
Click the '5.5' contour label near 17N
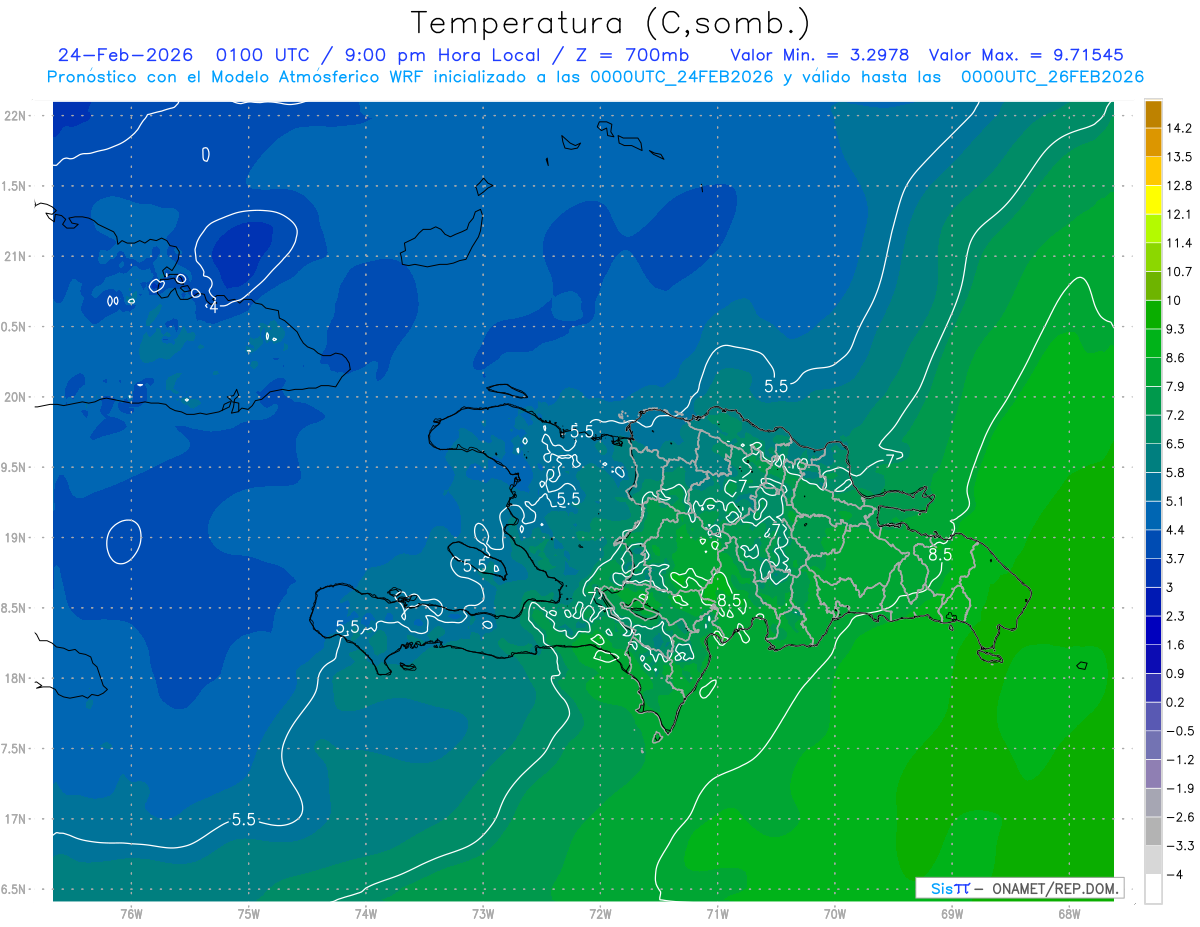pyautogui.click(x=244, y=819)
